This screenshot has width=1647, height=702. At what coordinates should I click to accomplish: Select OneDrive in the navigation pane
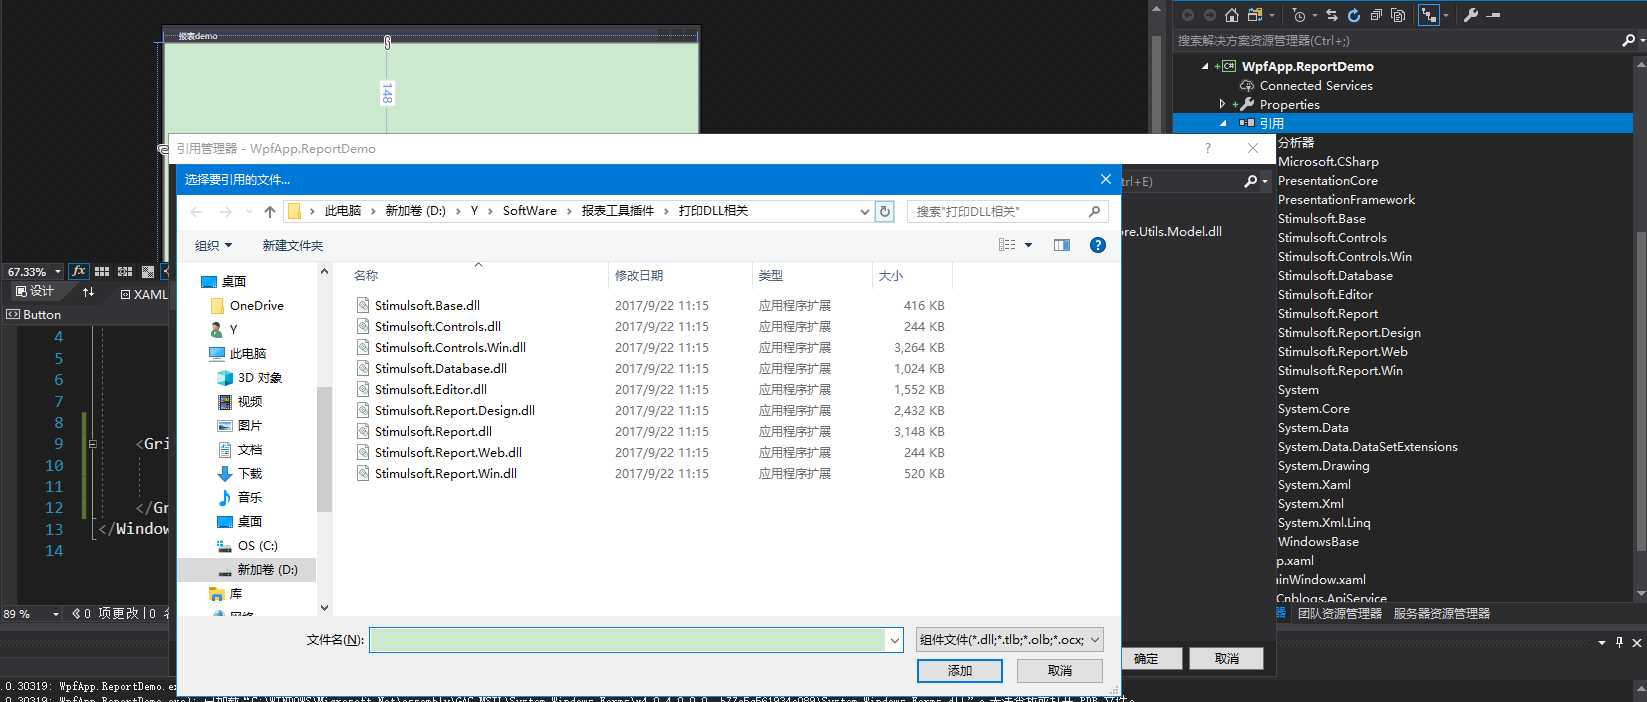tap(257, 305)
